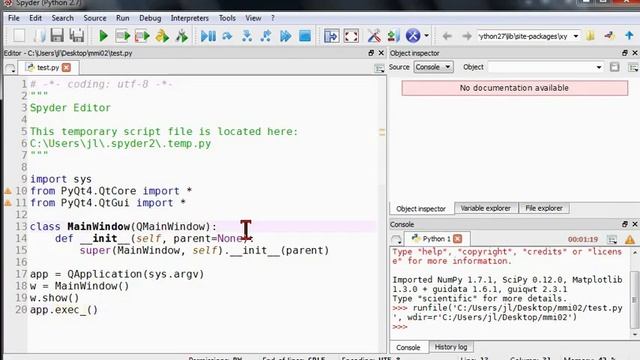640x360 pixels.
Task: Step over the current line
Action: point(227,36)
